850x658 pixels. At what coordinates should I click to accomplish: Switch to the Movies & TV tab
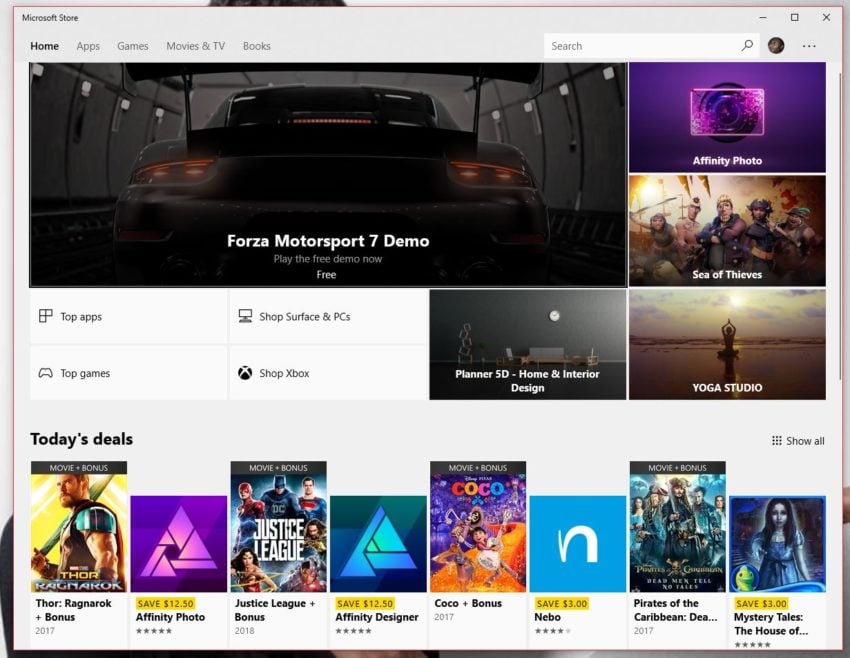pyautogui.click(x=196, y=46)
